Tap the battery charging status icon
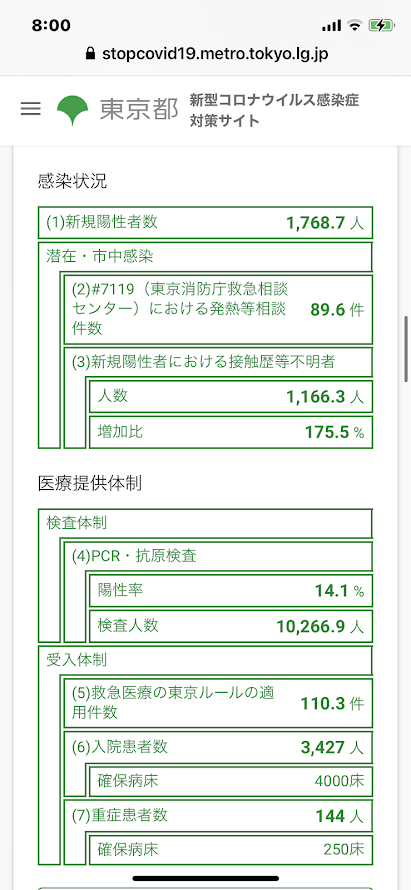The image size is (411, 890). [x=380, y=26]
